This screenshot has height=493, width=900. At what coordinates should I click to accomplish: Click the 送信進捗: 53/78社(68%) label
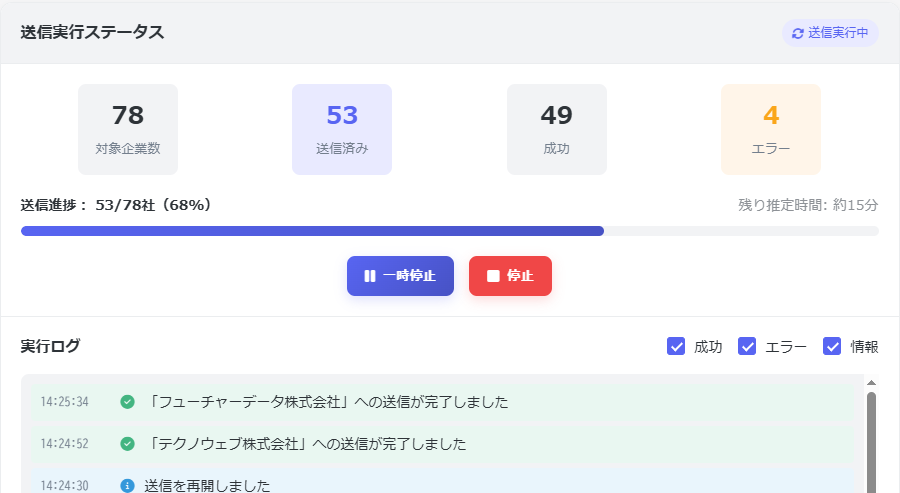[117, 205]
